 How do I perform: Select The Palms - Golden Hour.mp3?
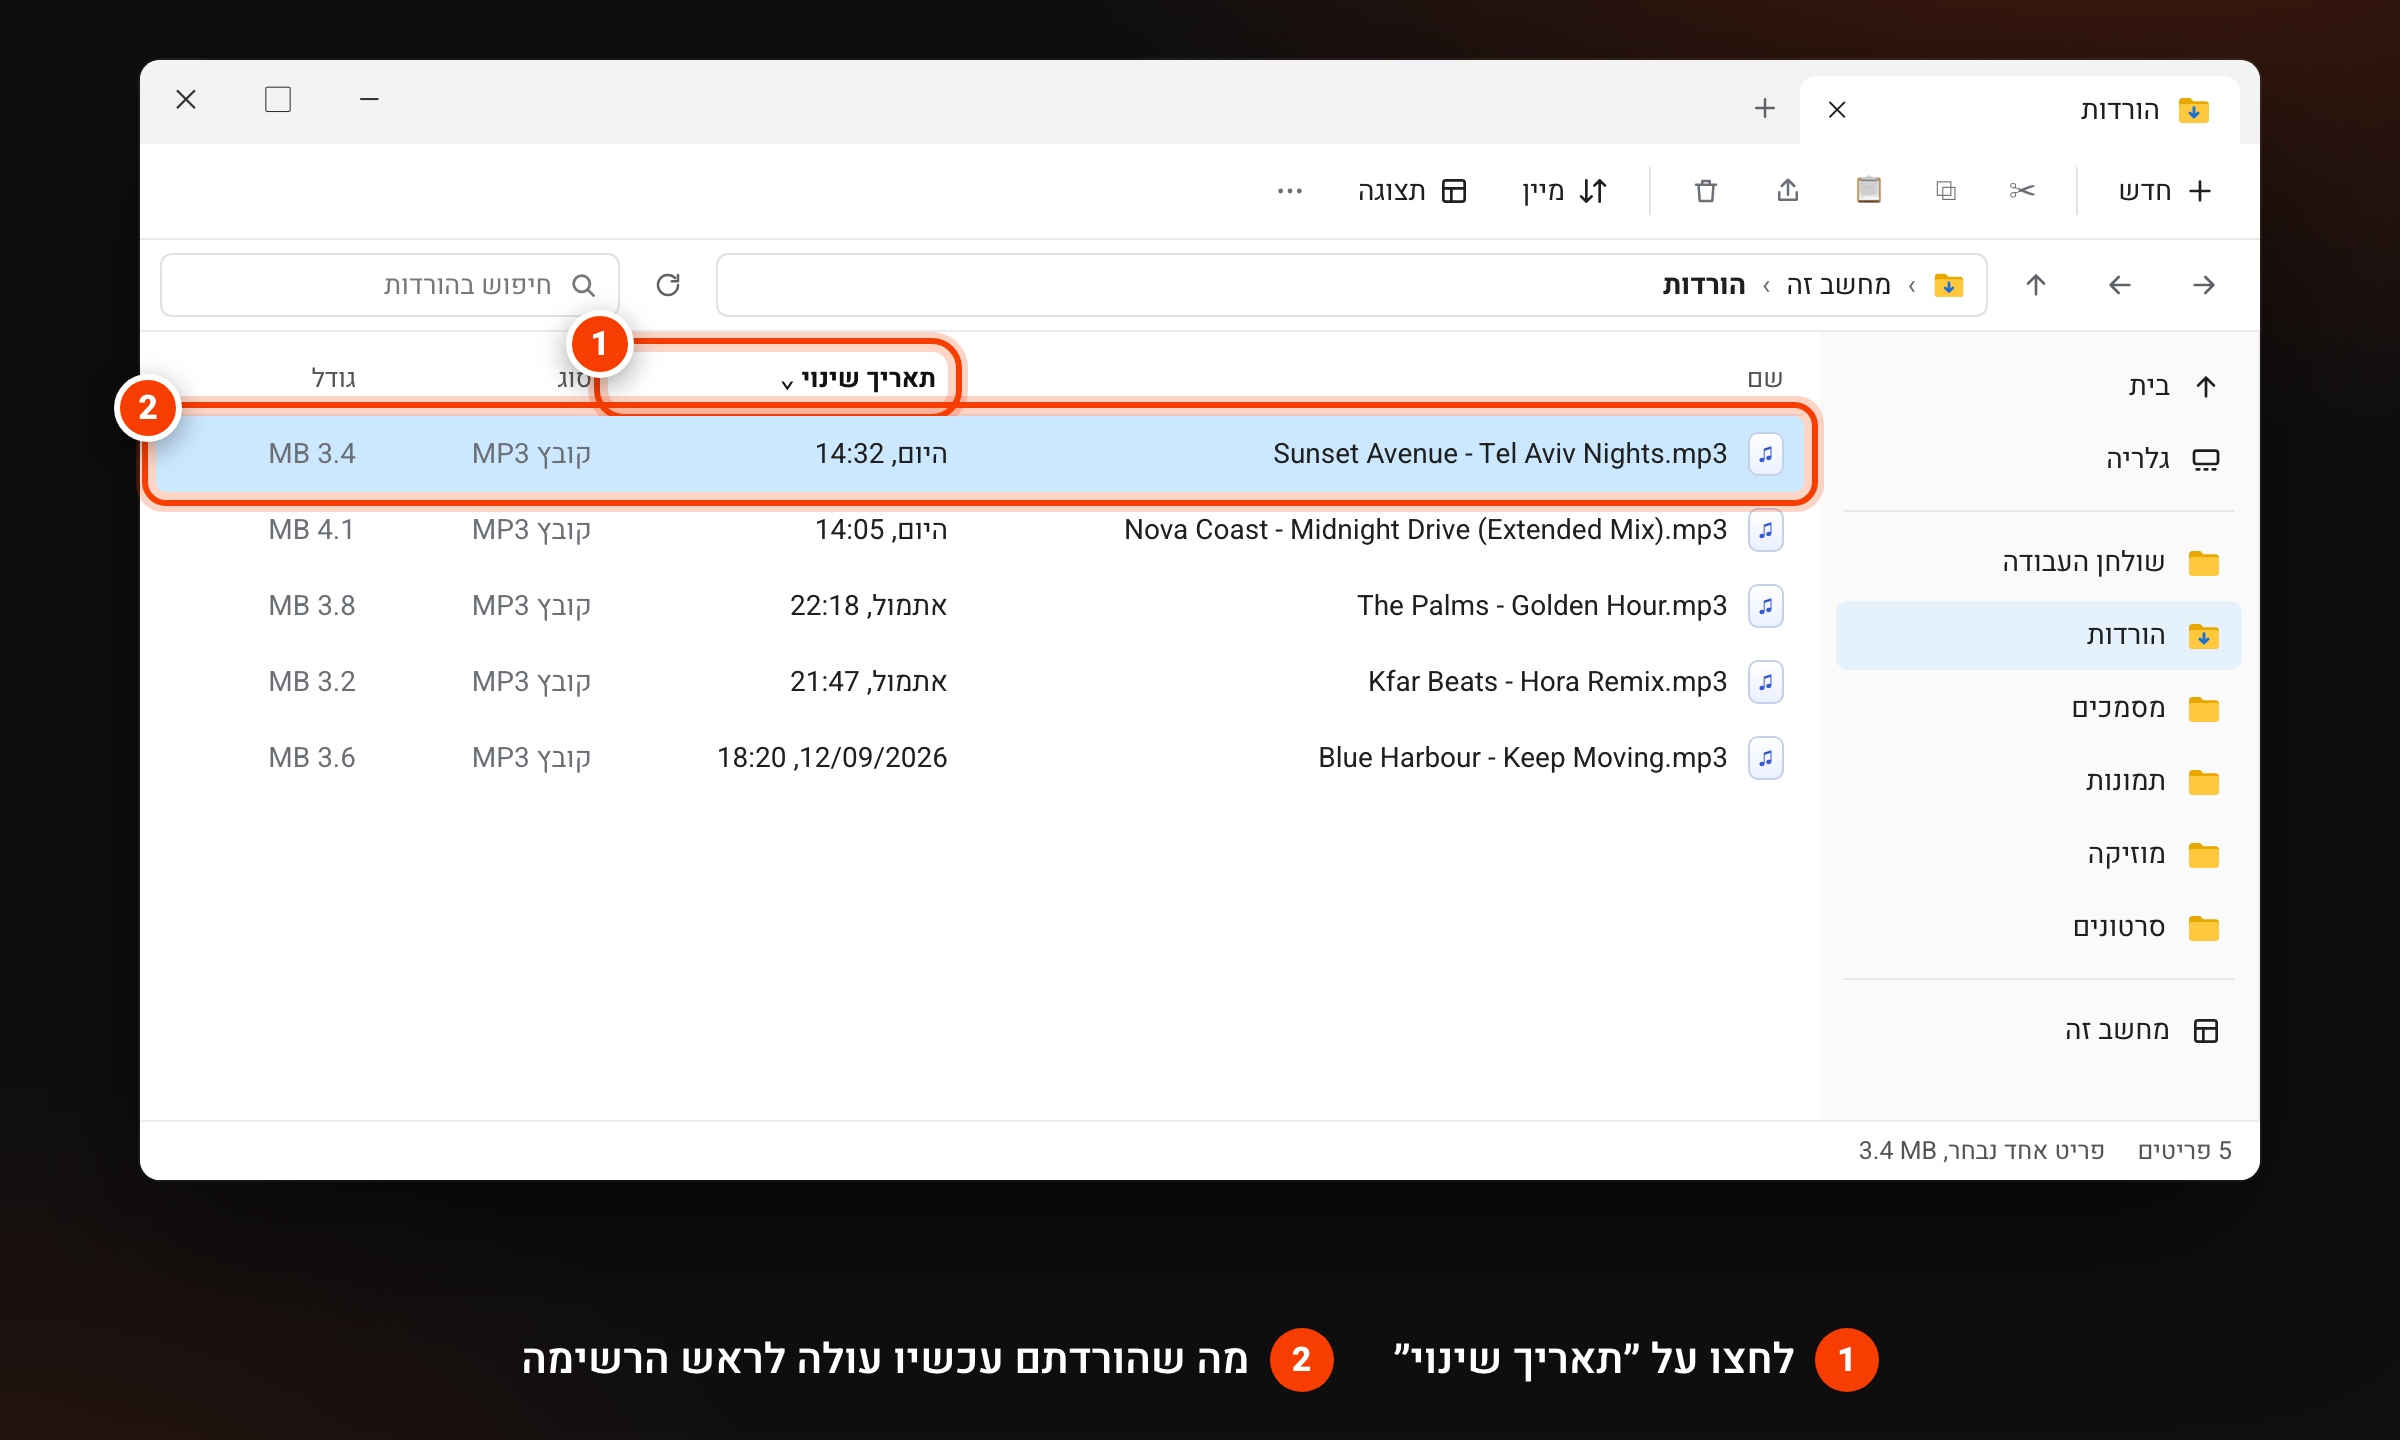[x=980, y=606]
